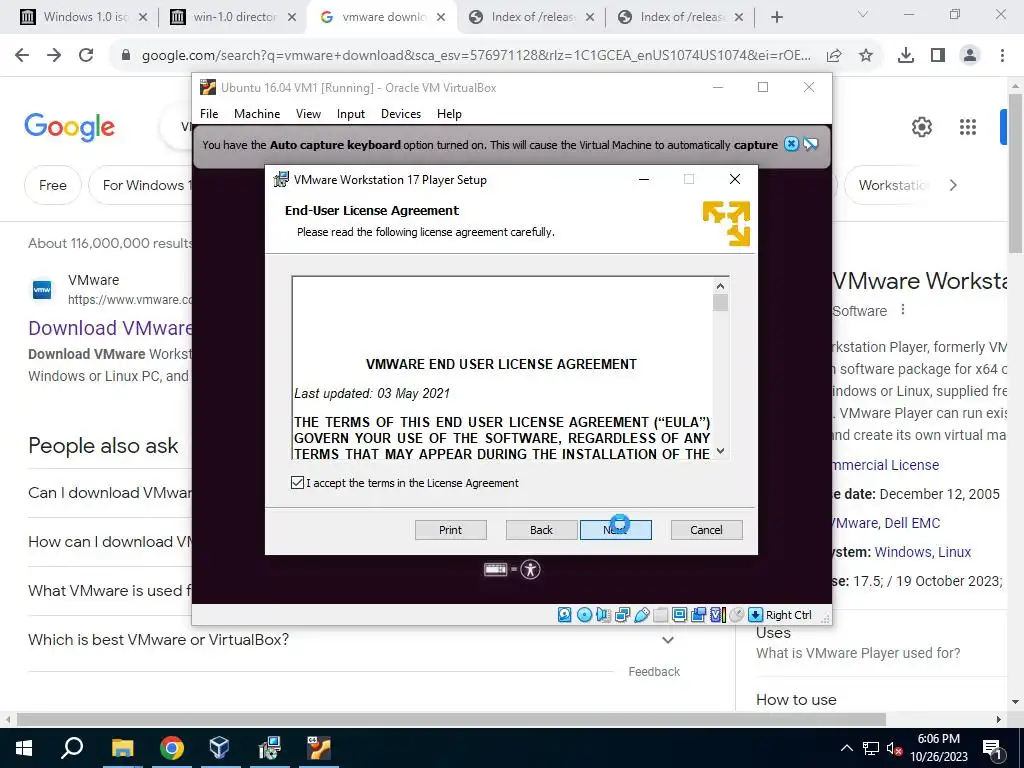Open the VirtualBox View menu
1024x768 pixels.
point(308,114)
